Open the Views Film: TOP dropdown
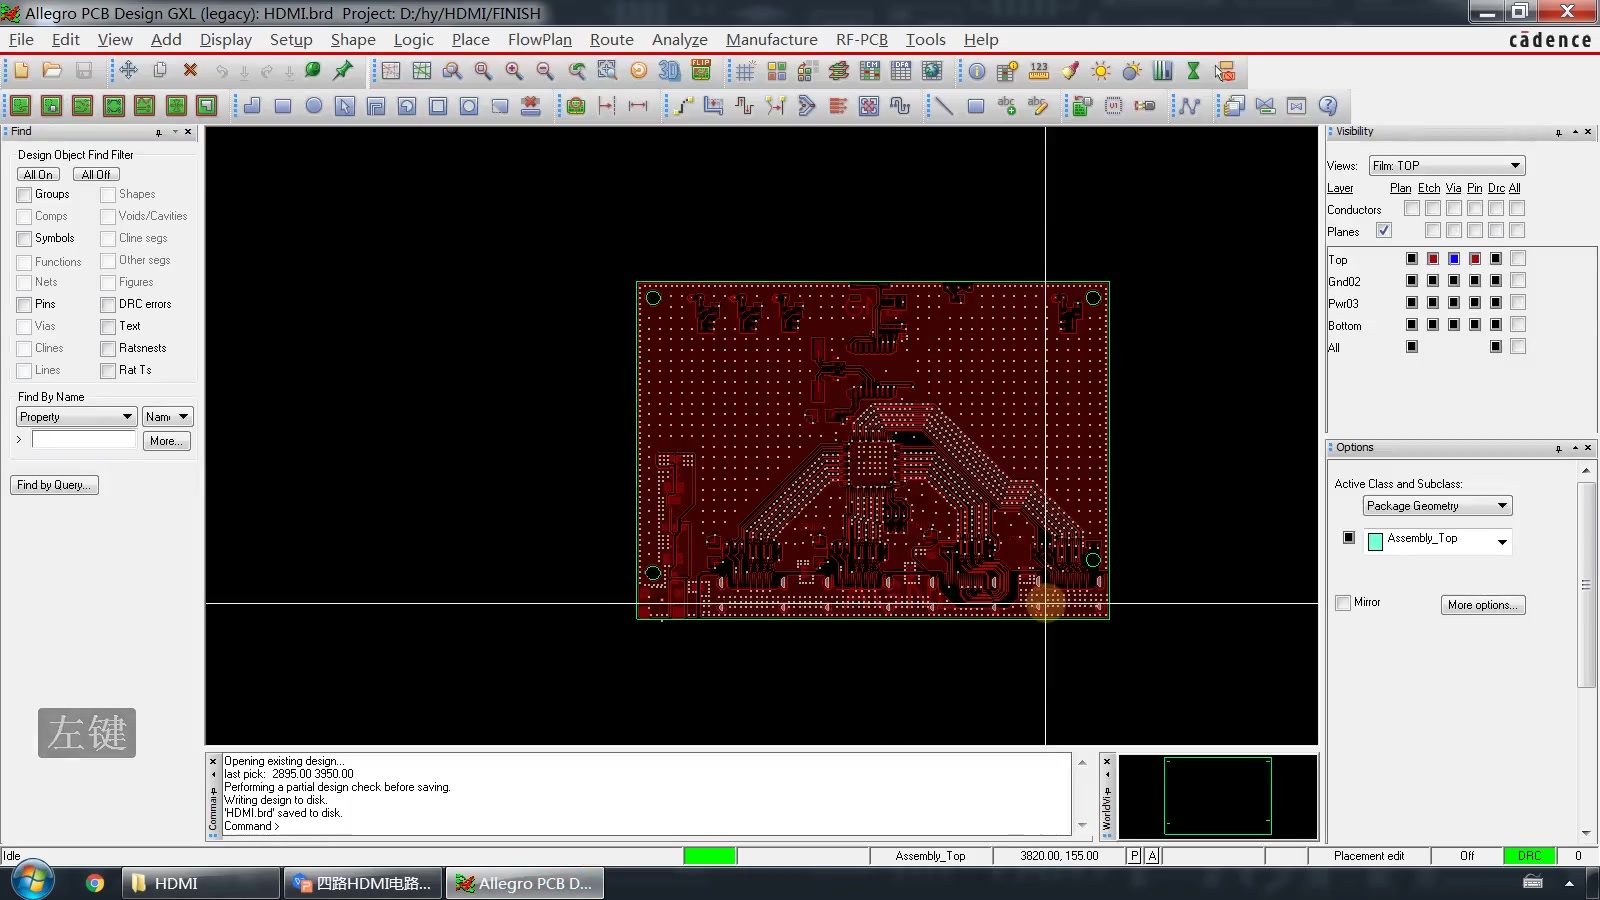Screen dimensions: 1600x900 click(1447, 166)
